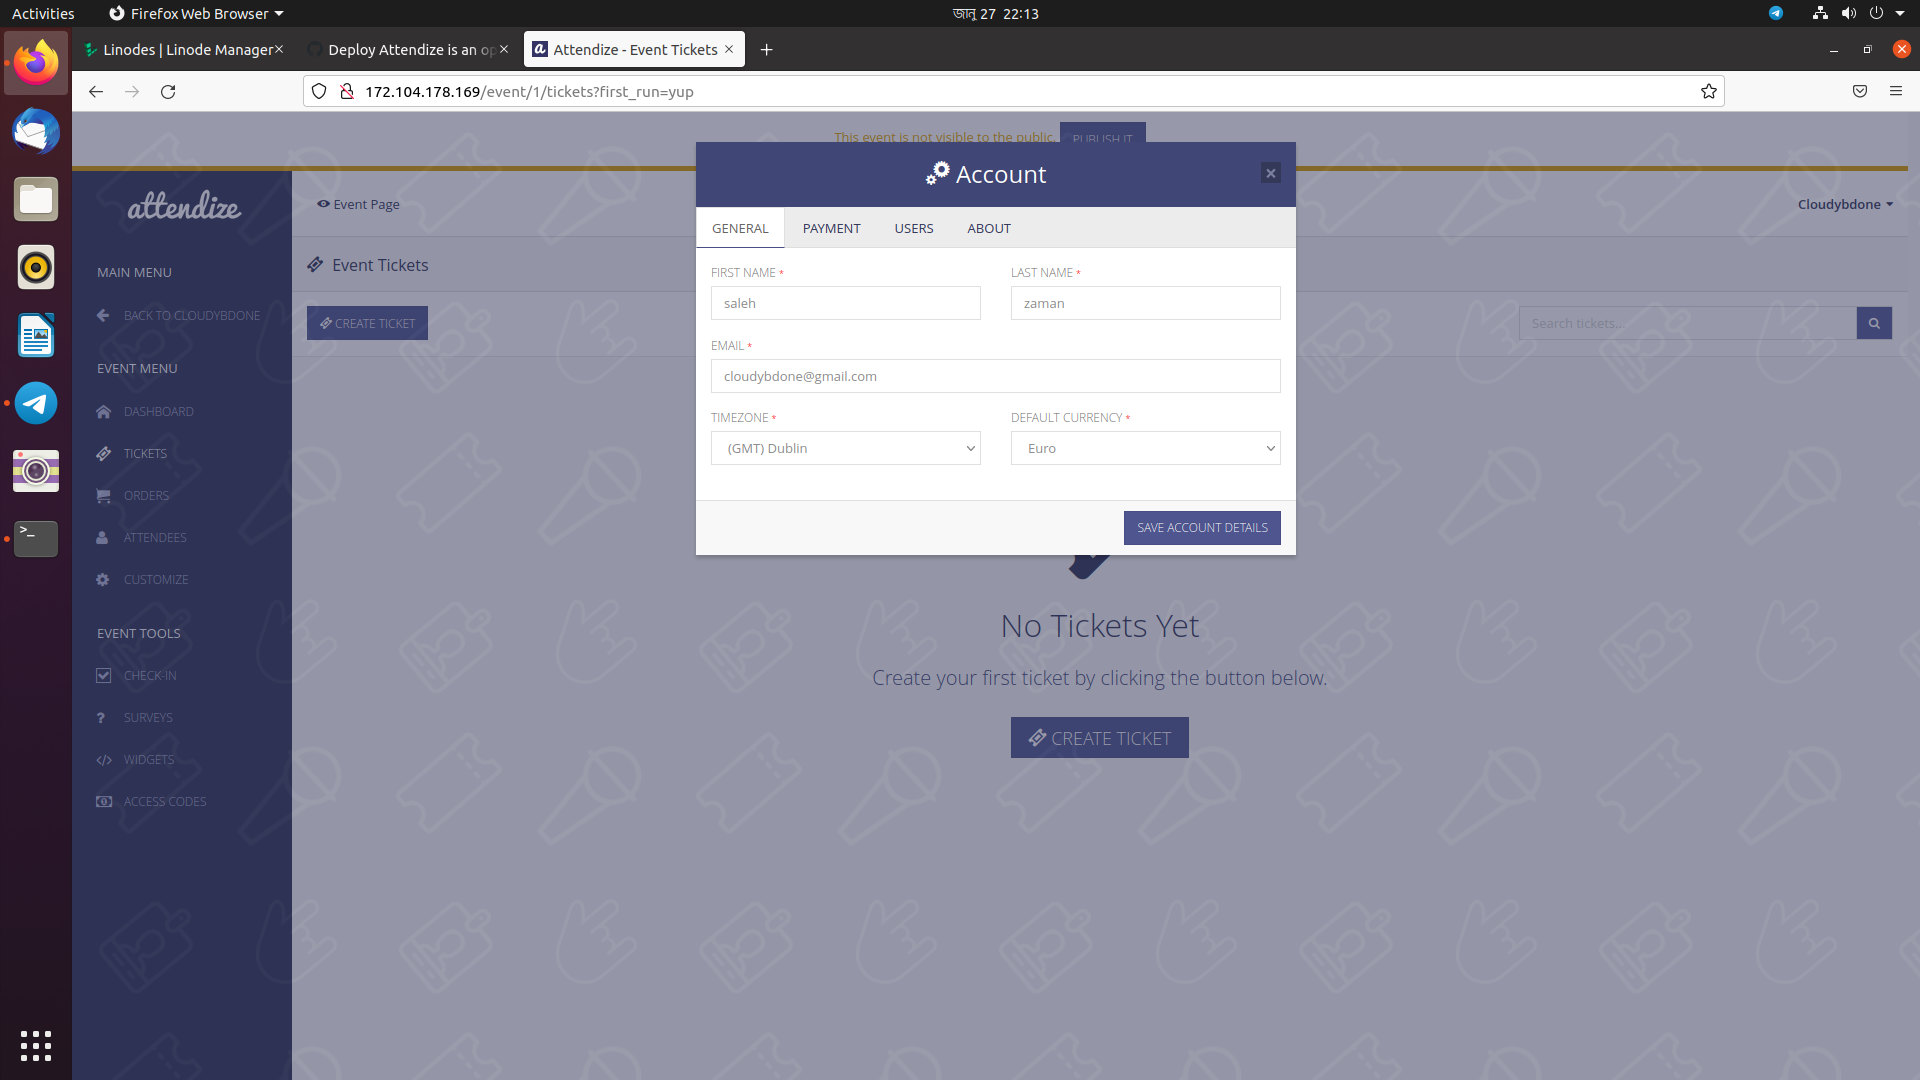1920x1080 pixels.
Task: Click the Customize gear icon
Action: tap(102, 579)
